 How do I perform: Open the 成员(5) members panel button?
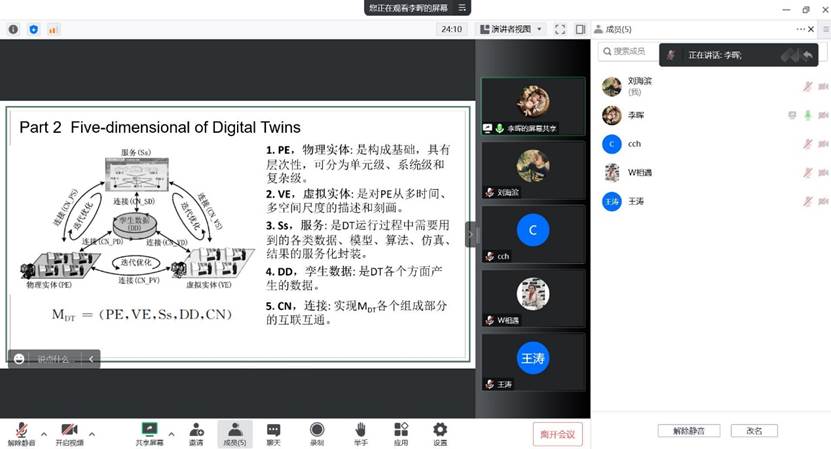pos(235,432)
